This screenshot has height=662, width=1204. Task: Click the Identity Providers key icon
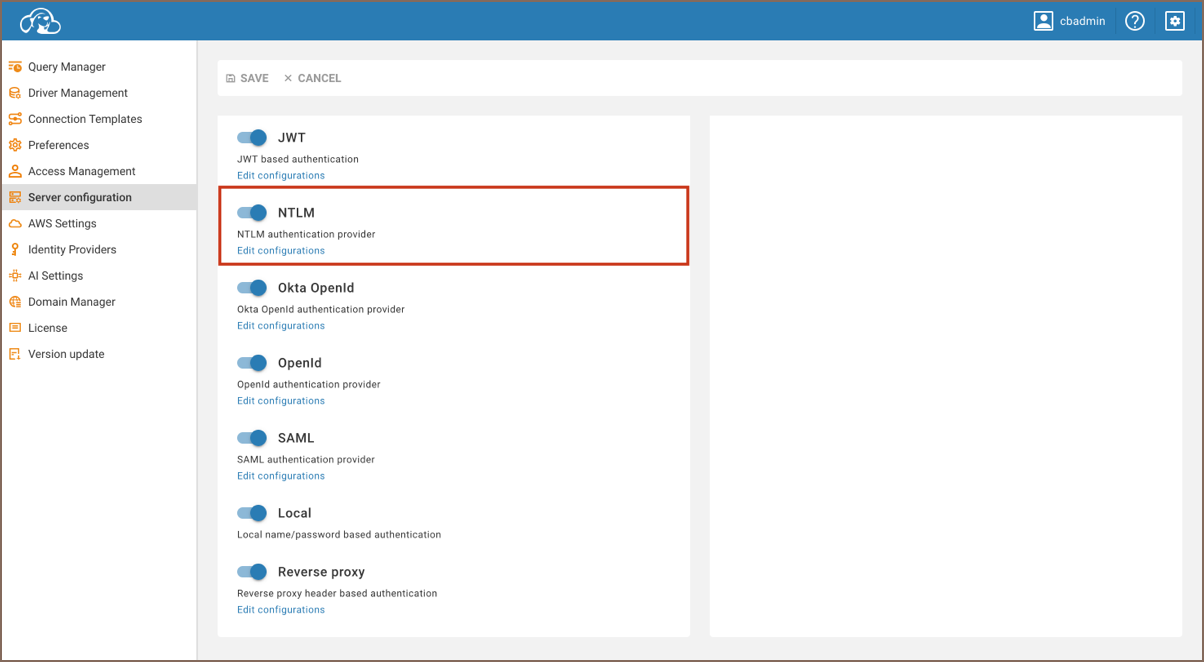coord(15,250)
